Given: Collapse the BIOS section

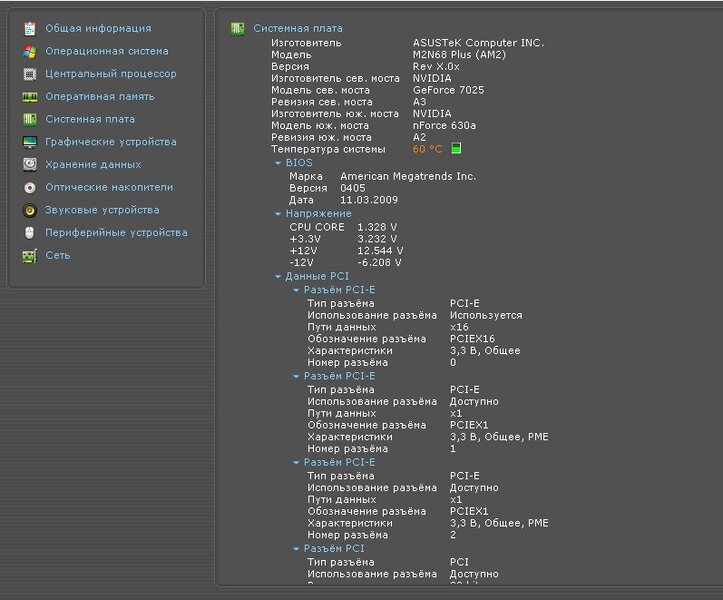Looking at the screenshot, I should pyautogui.click(x=278, y=163).
